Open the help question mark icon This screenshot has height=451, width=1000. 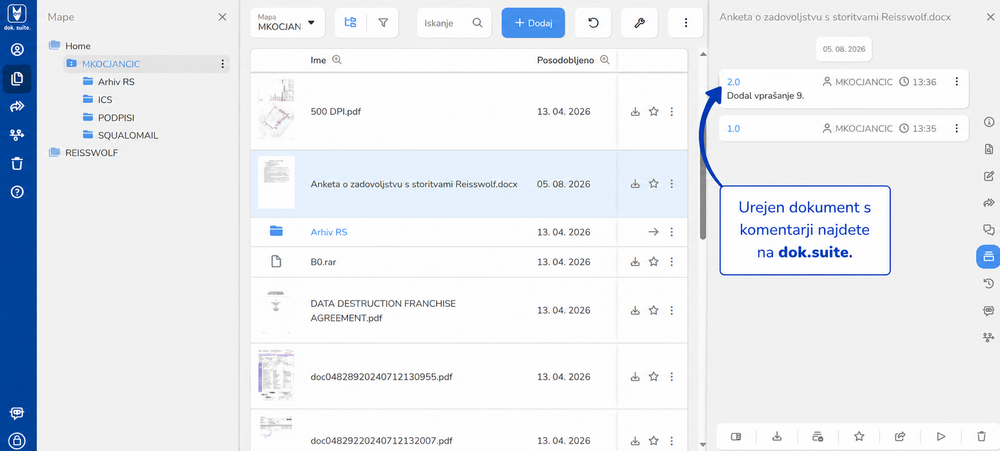17,192
